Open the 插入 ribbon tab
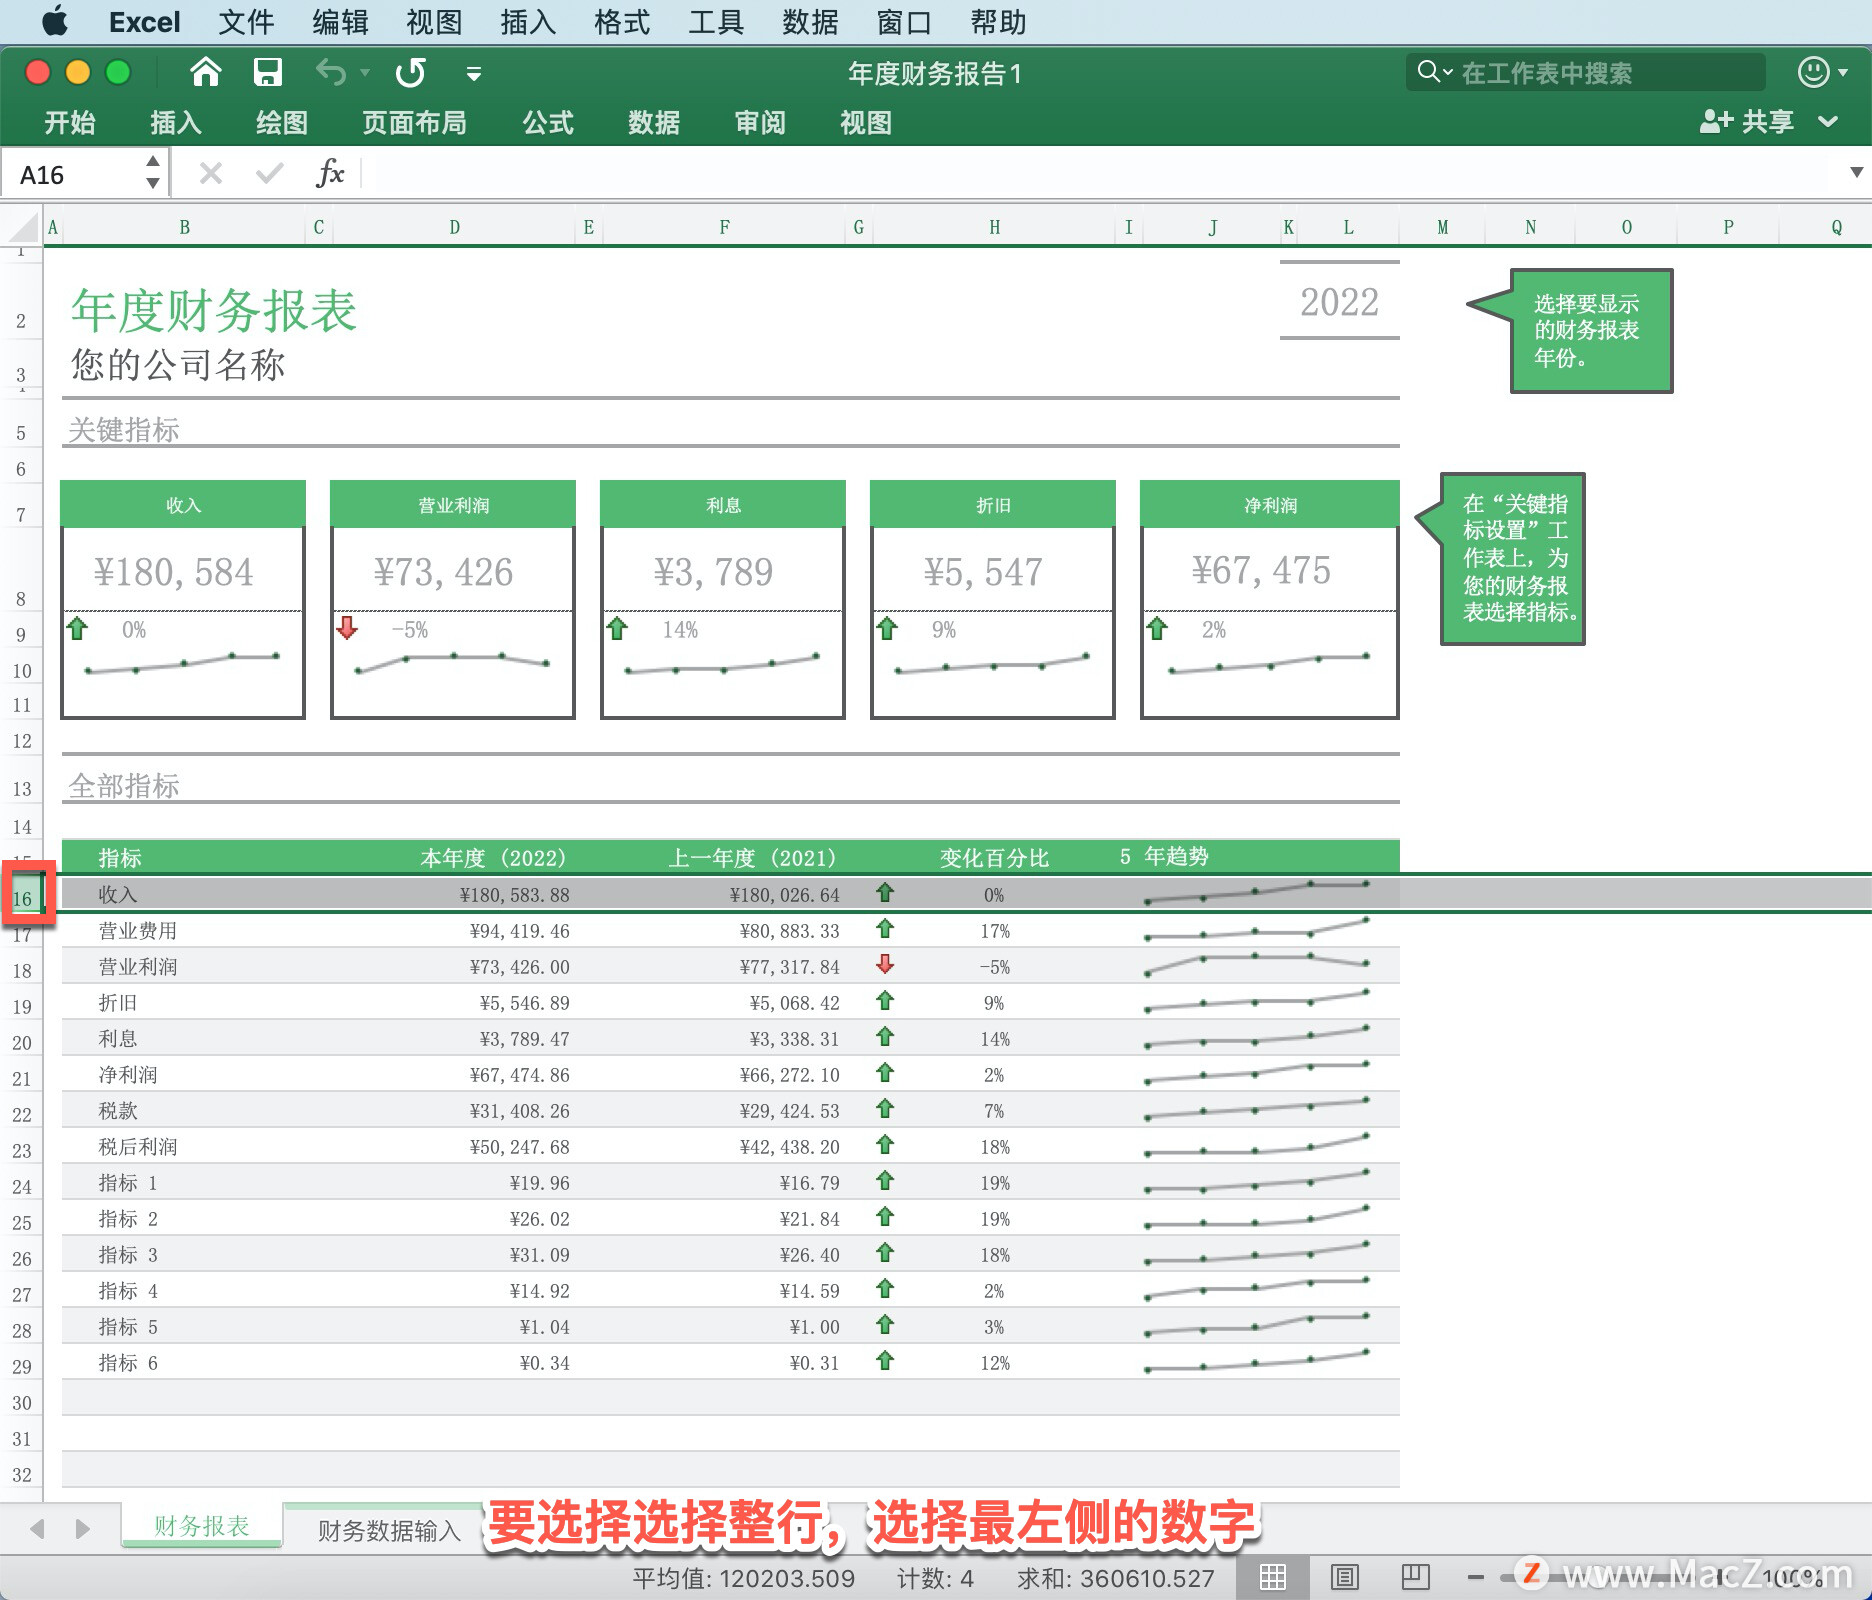This screenshot has height=1600, width=1872. tap(176, 123)
